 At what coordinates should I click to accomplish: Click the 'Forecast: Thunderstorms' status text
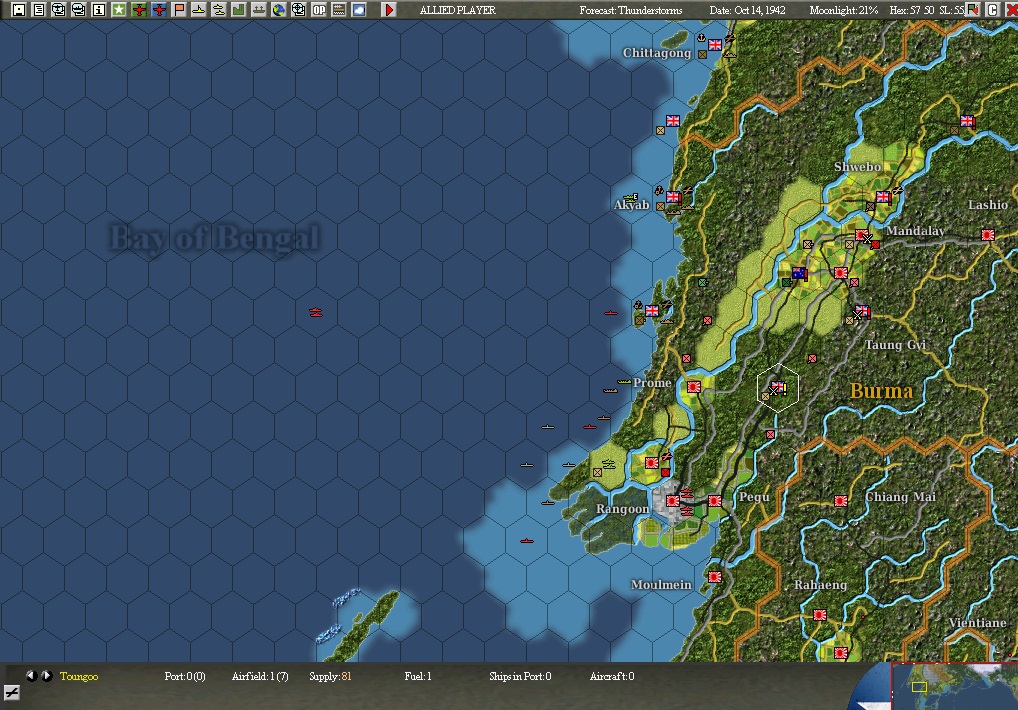click(630, 10)
